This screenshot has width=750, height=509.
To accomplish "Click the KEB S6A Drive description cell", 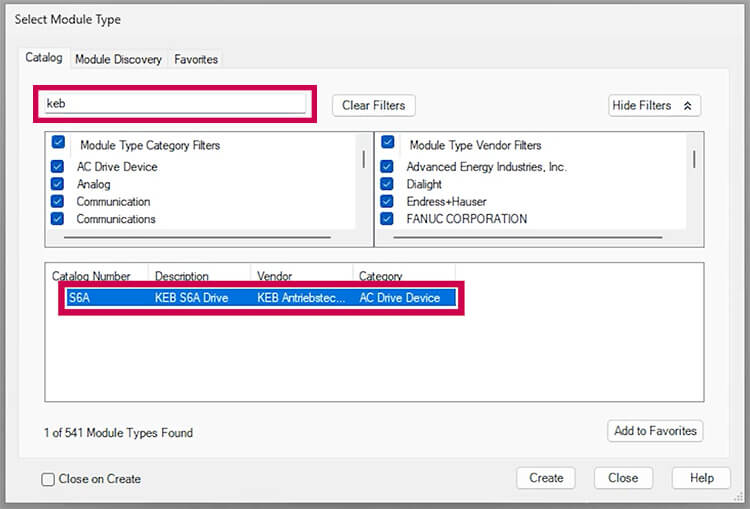I will [191, 298].
